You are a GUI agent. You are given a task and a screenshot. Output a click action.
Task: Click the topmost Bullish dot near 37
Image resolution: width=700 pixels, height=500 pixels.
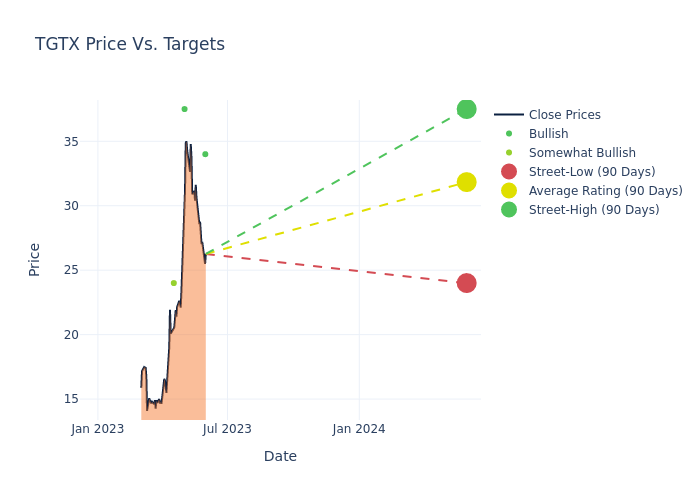tap(184, 109)
